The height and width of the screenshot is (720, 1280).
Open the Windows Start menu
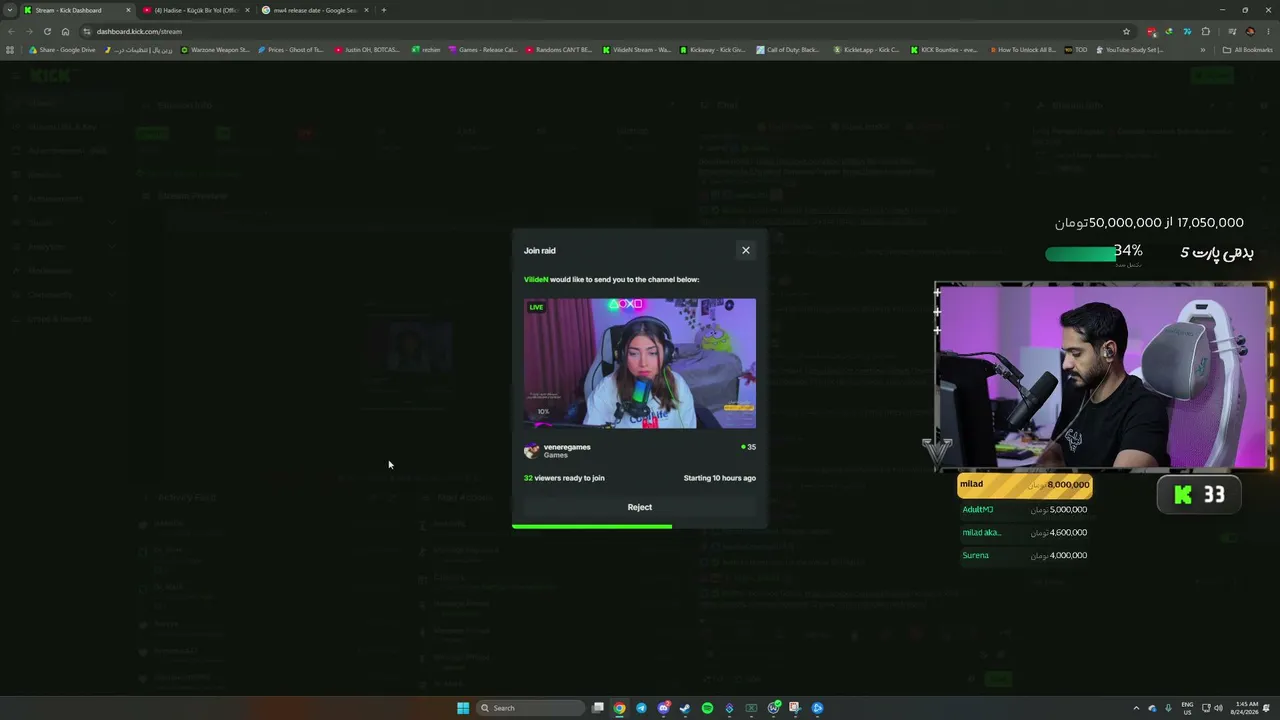(463, 708)
